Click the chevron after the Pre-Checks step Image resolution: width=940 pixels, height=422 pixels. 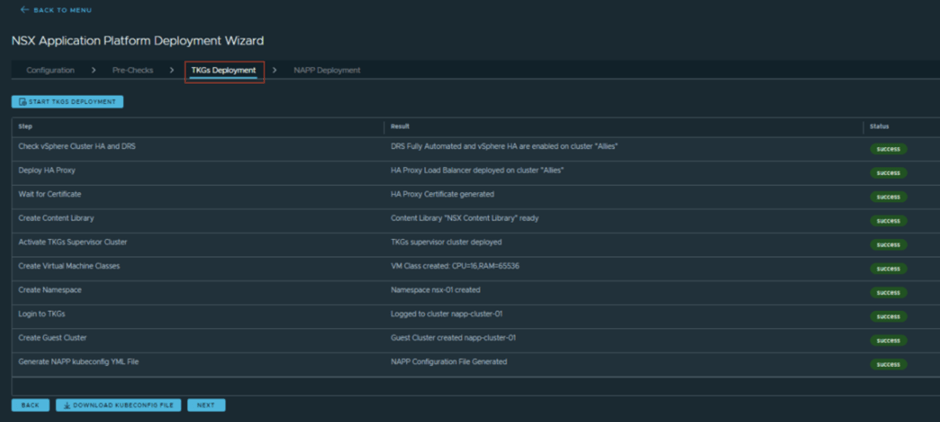point(172,70)
